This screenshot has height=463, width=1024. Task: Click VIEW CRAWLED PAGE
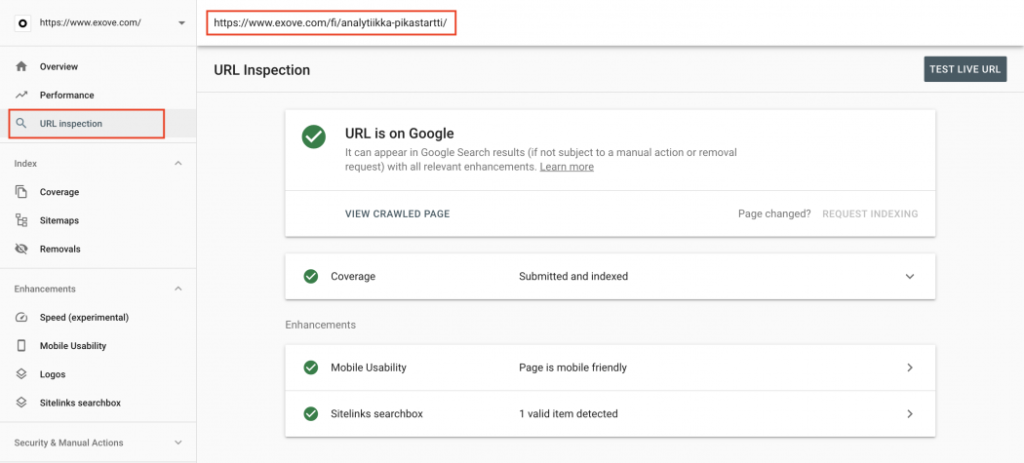[x=397, y=214]
